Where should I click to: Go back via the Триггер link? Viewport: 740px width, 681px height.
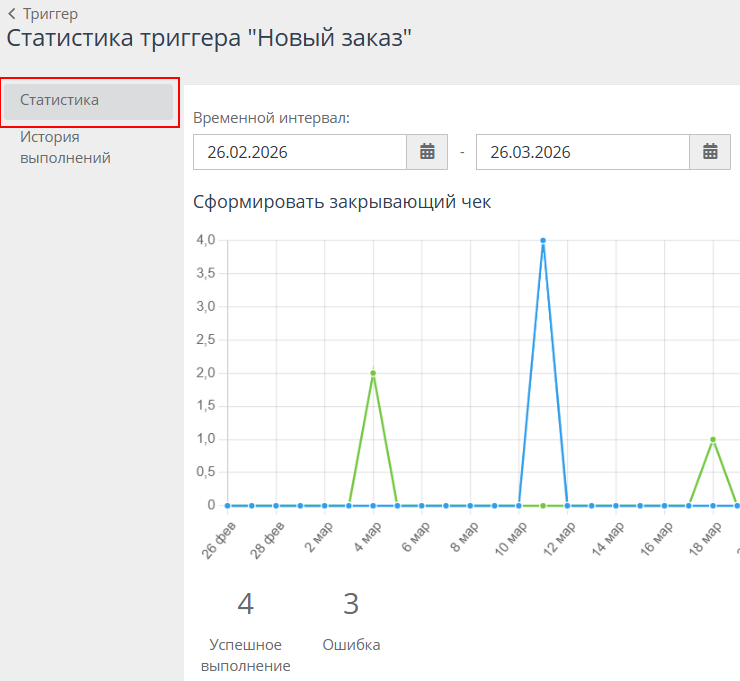(x=43, y=14)
